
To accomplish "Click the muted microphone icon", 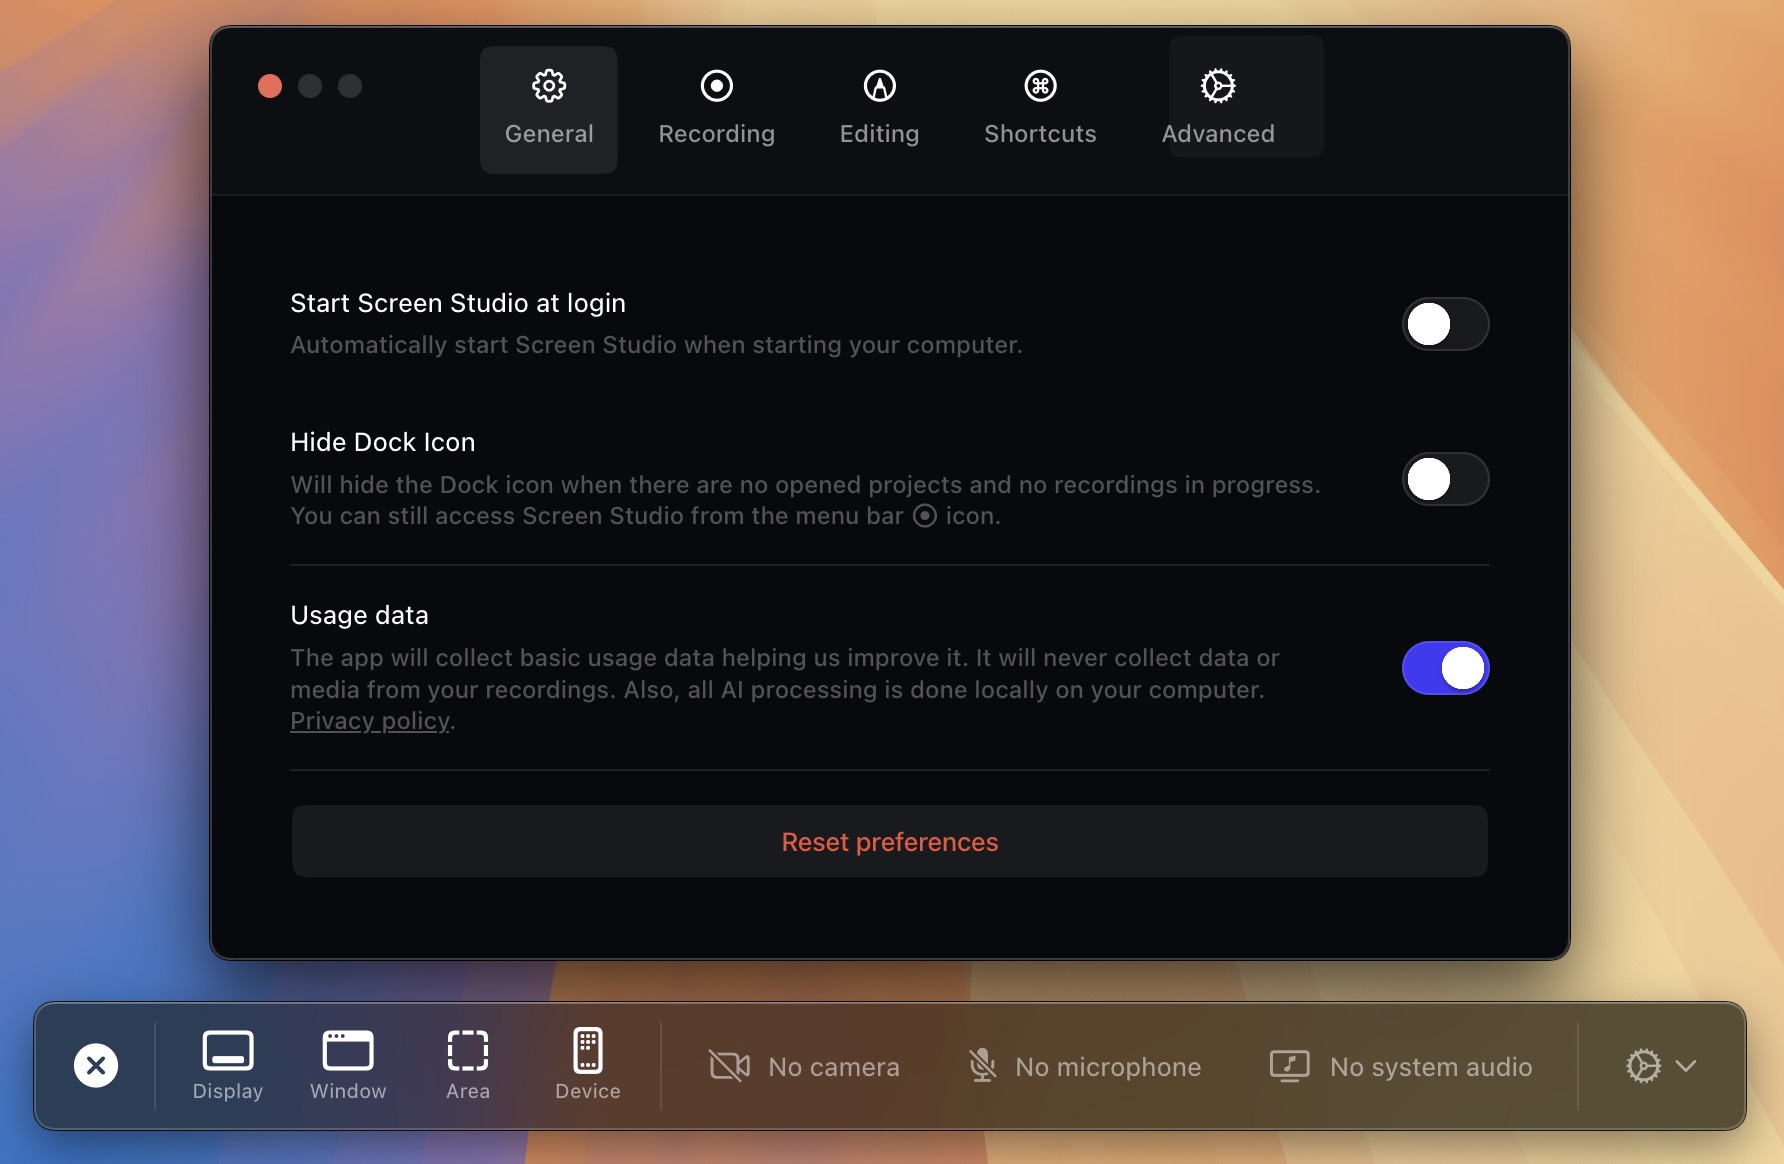I will (983, 1066).
